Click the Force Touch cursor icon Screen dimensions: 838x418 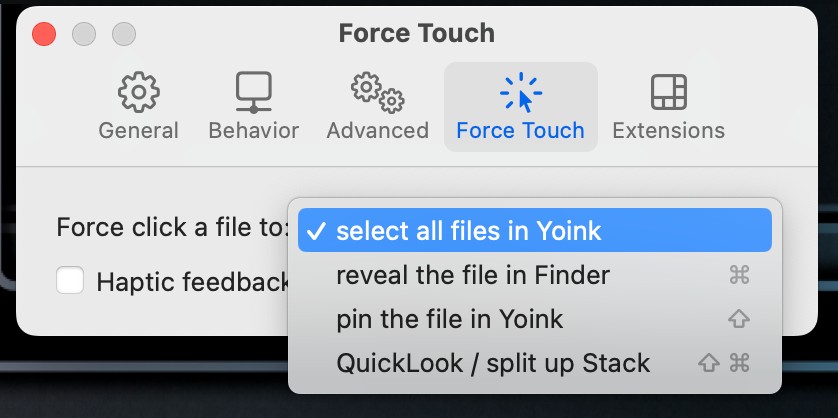click(x=520, y=93)
